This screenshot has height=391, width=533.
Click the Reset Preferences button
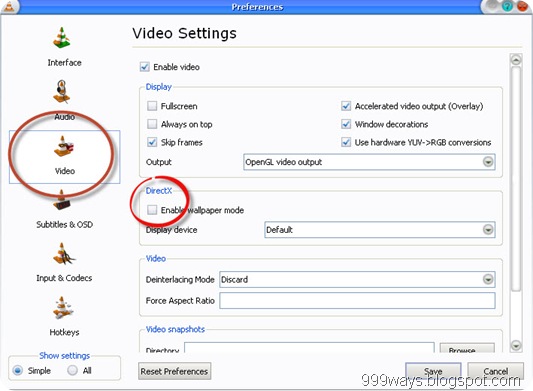pyautogui.click(x=174, y=371)
